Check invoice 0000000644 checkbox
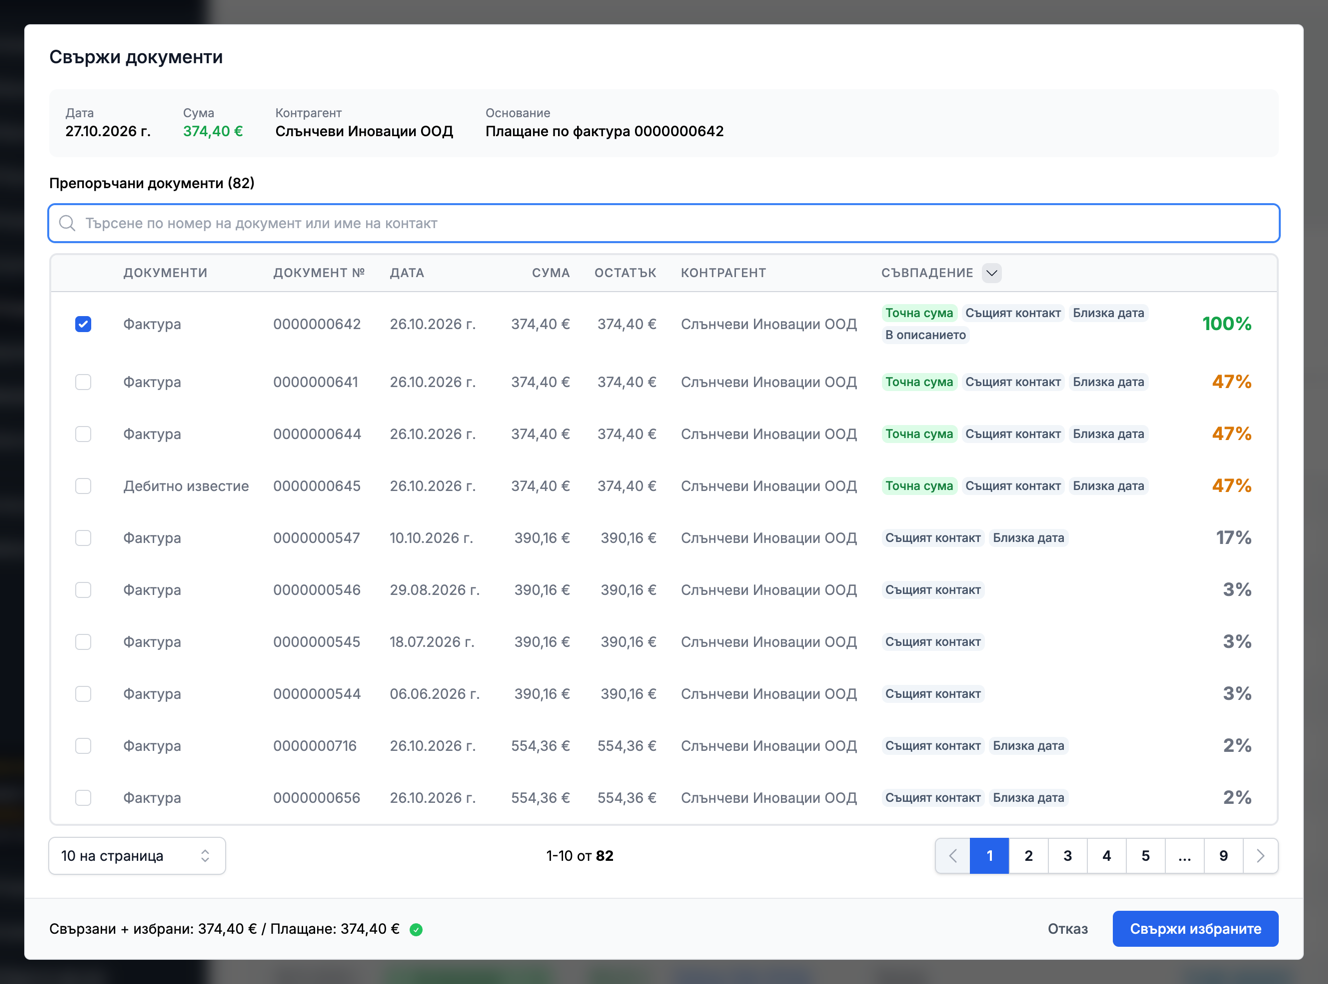 coord(83,434)
